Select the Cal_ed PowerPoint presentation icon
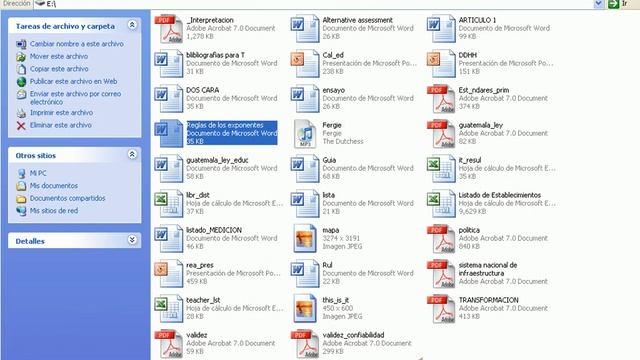Image resolution: width=640 pixels, height=360 pixels. coord(305,64)
